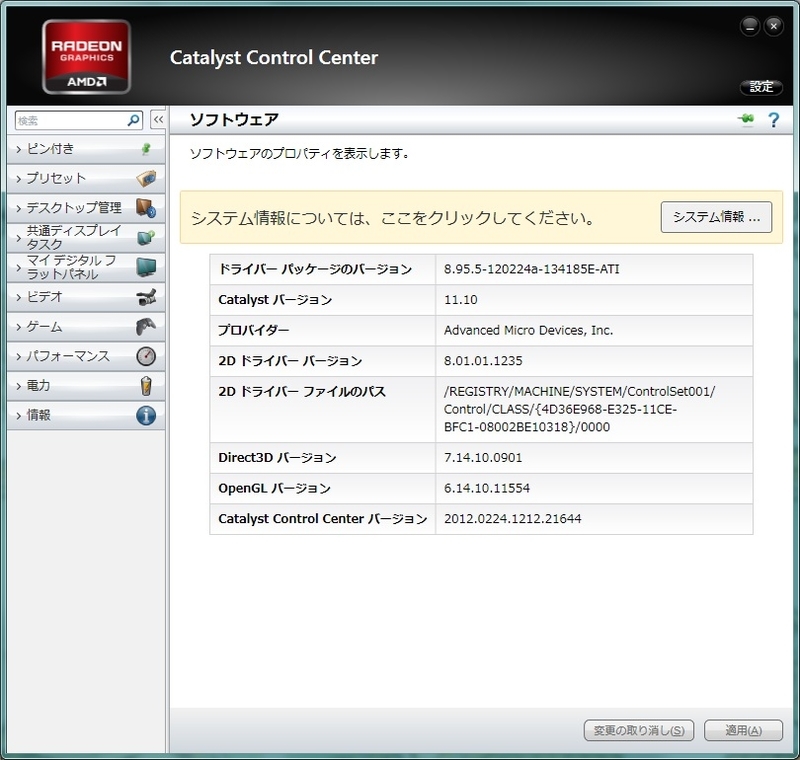Viewport: 800px width, 760px height.
Task: Select driver package version 8.95.5-120224a-134185E-ATI
Action: point(531,269)
